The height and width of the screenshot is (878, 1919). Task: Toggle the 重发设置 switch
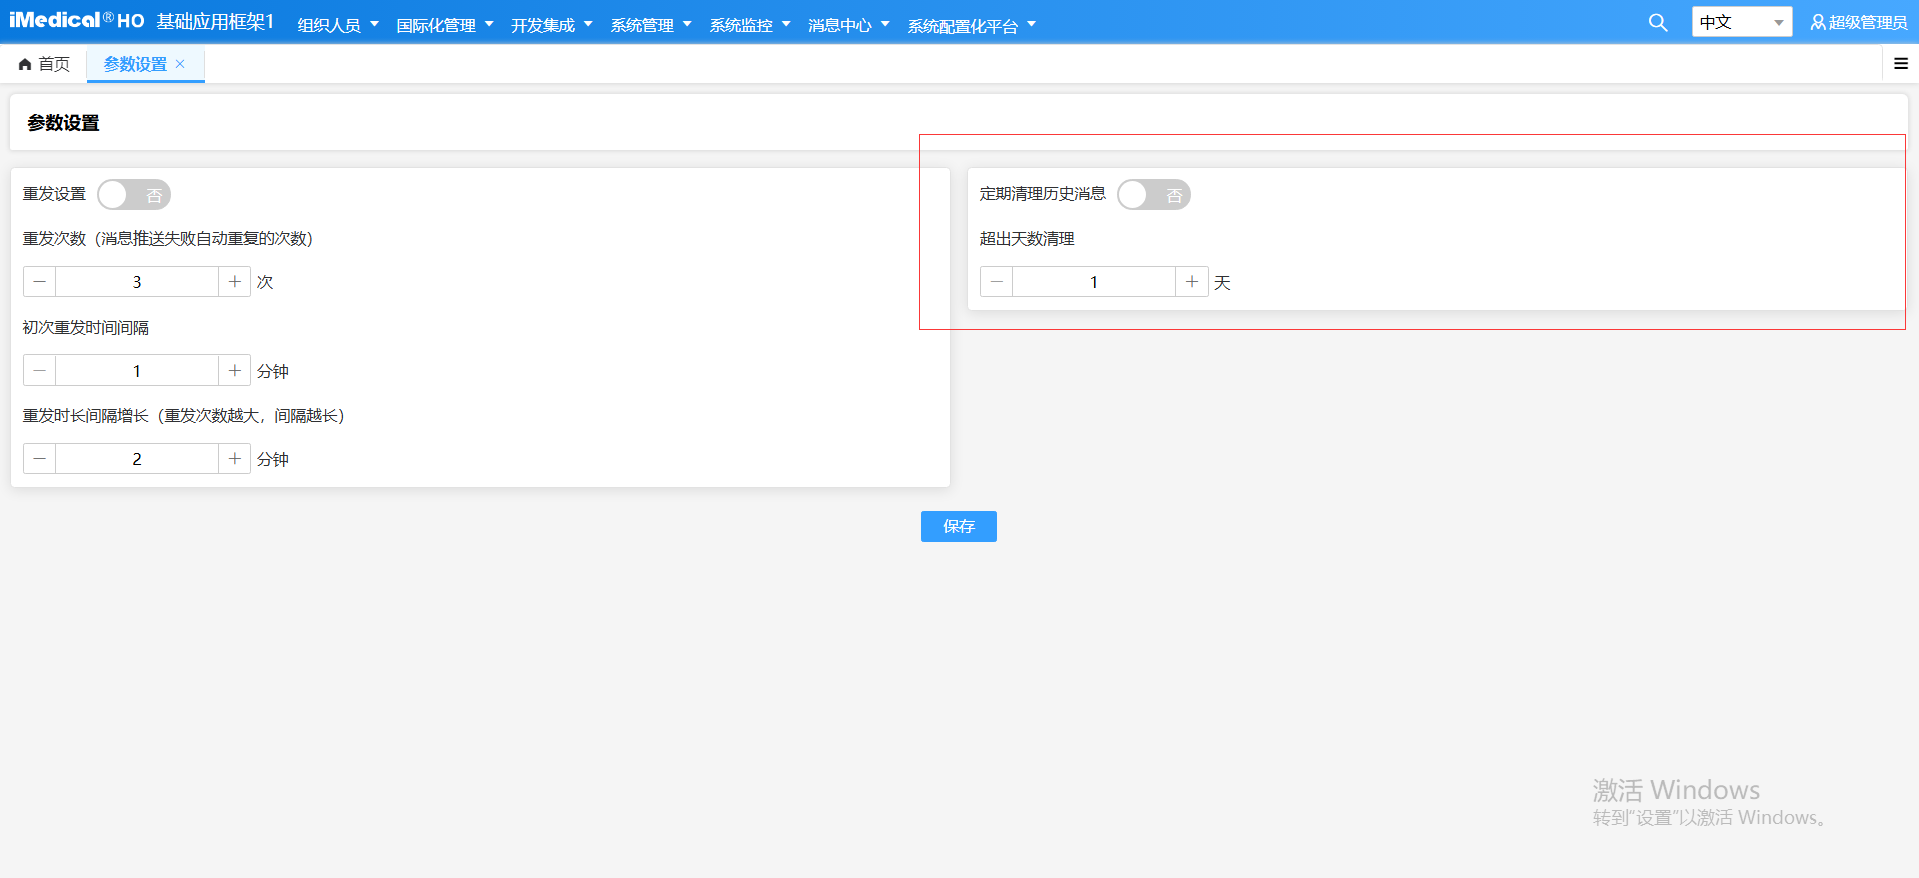(134, 195)
